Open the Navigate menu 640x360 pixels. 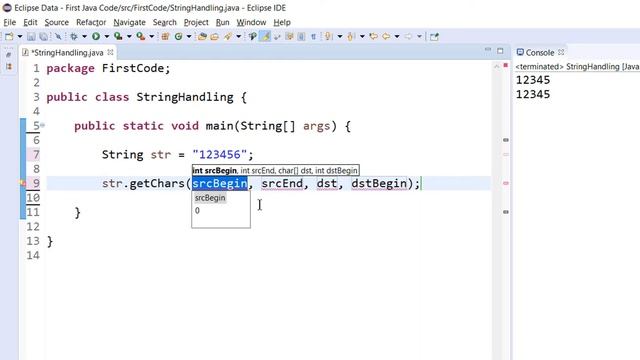point(129,22)
